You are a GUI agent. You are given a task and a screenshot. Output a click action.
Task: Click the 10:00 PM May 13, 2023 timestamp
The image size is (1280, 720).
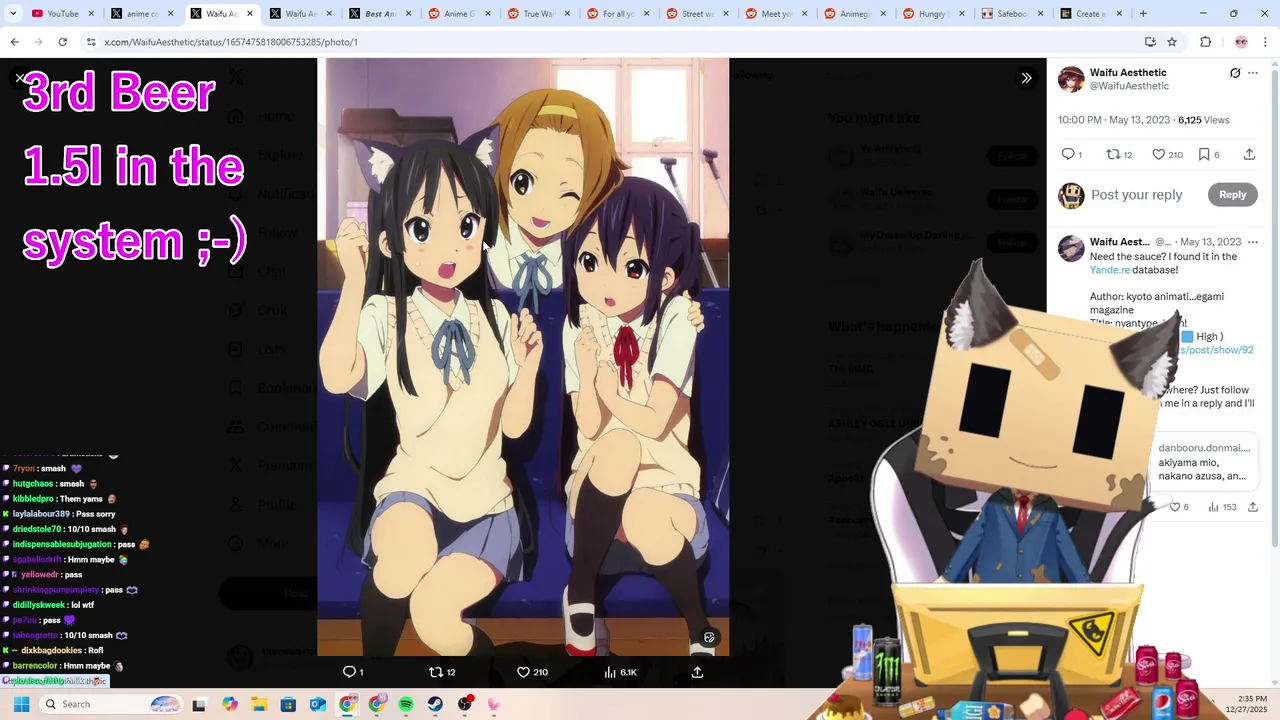[1114, 120]
